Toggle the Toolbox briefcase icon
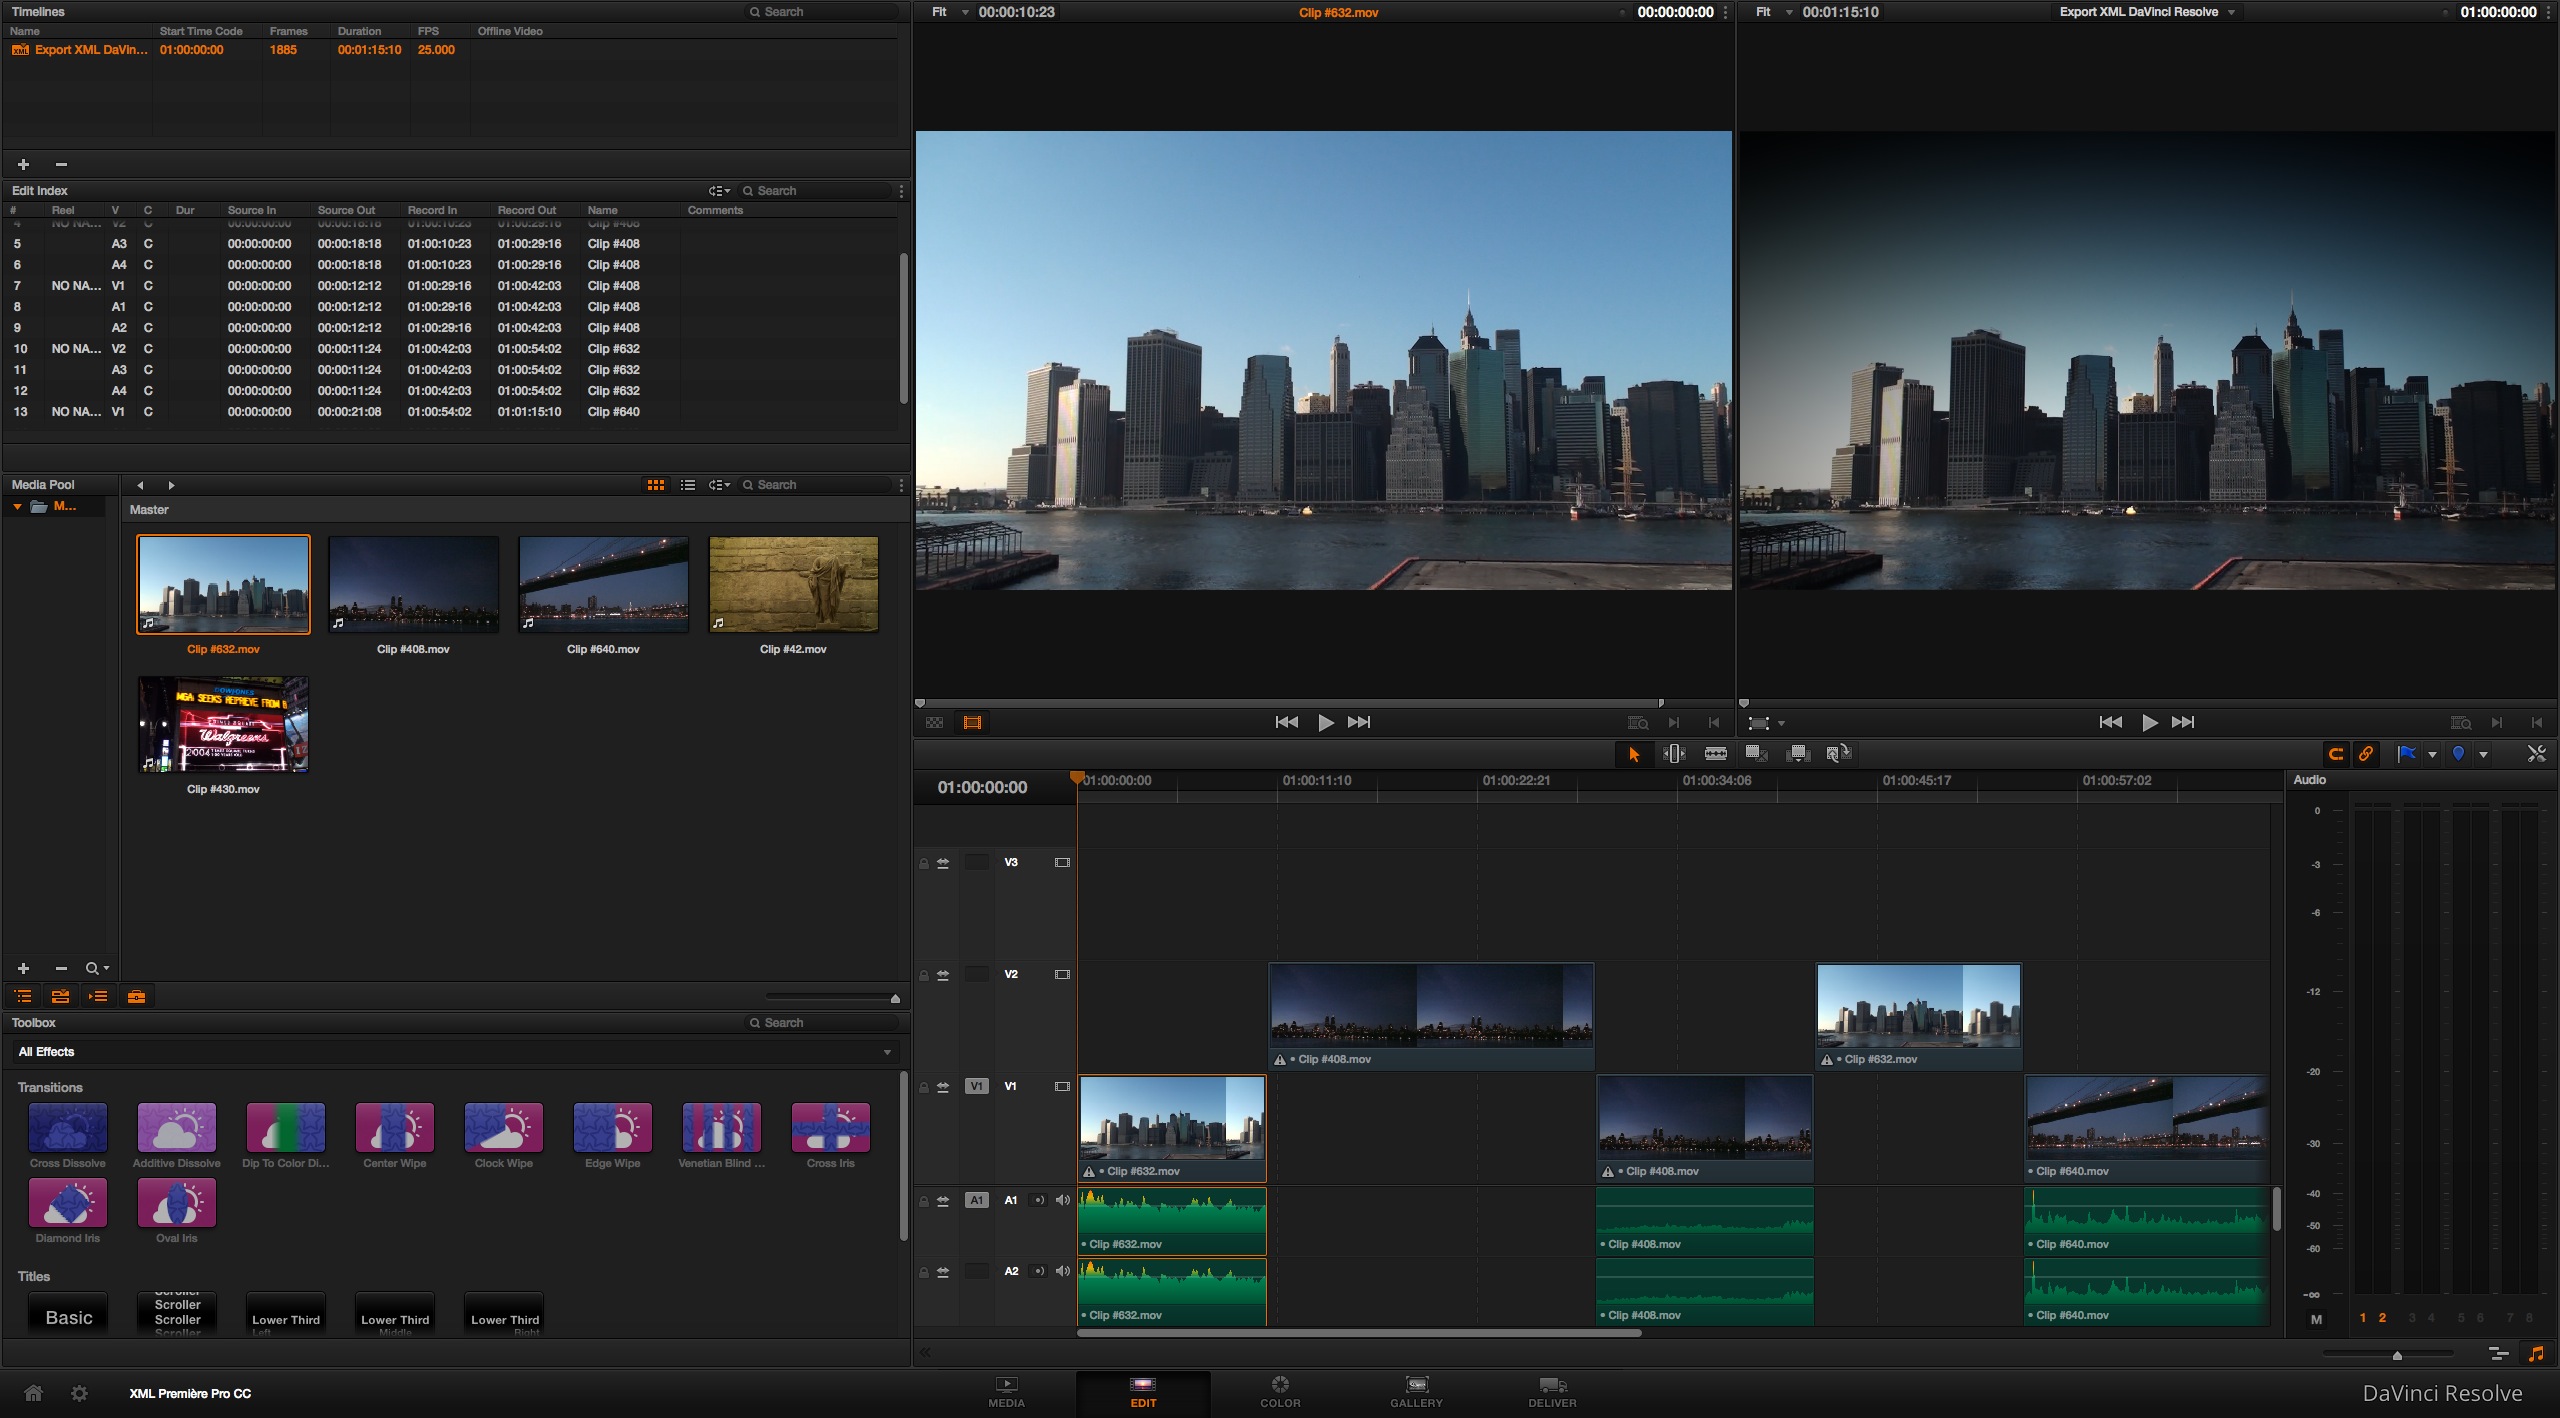The width and height of the screenshot is (2560, 1418). click(137, 996)
